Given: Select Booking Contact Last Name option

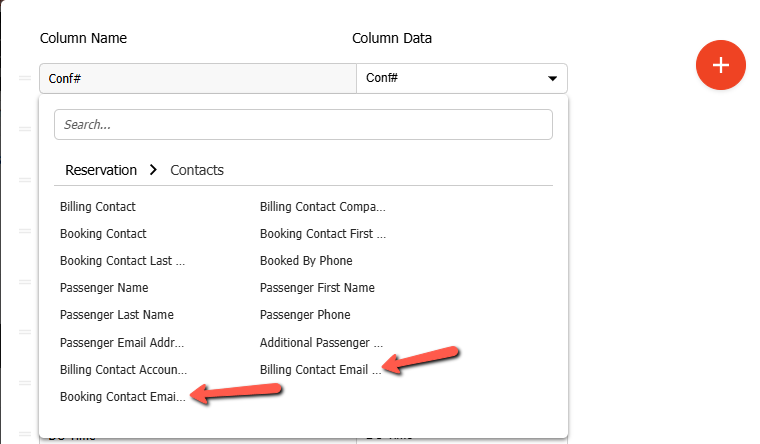Looking at the screenshot, I should point(122,261).
